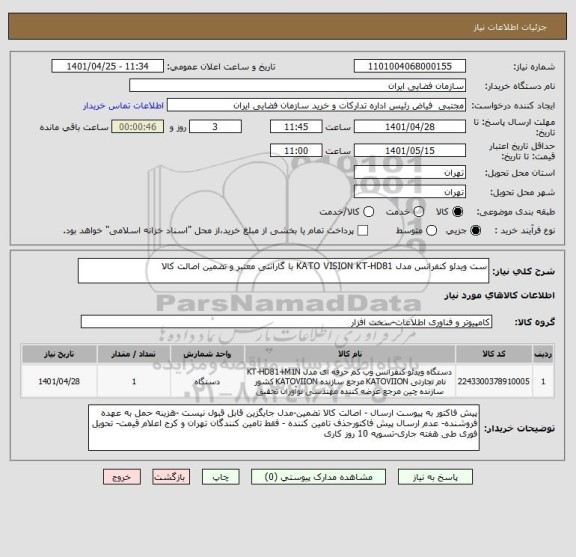Click the گروه کالا field کامپیوتر و فناوری
The image size is (576, 557).
(287, 322)
